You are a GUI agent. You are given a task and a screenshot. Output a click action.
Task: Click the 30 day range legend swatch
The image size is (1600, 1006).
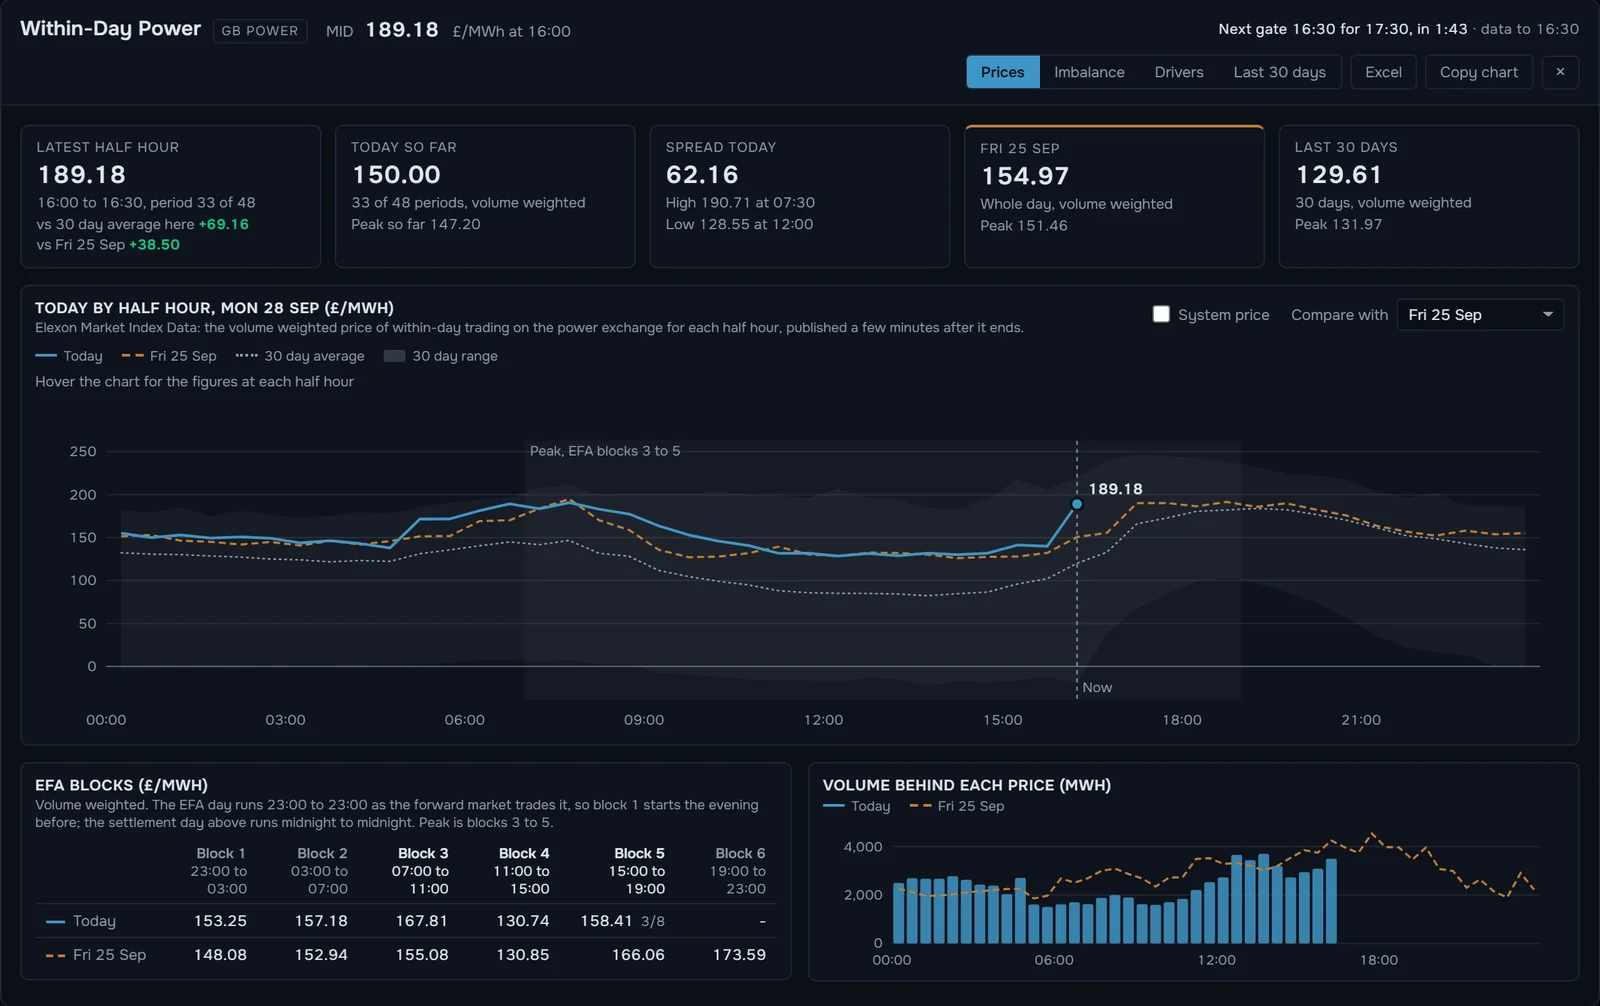coord(394,356)
